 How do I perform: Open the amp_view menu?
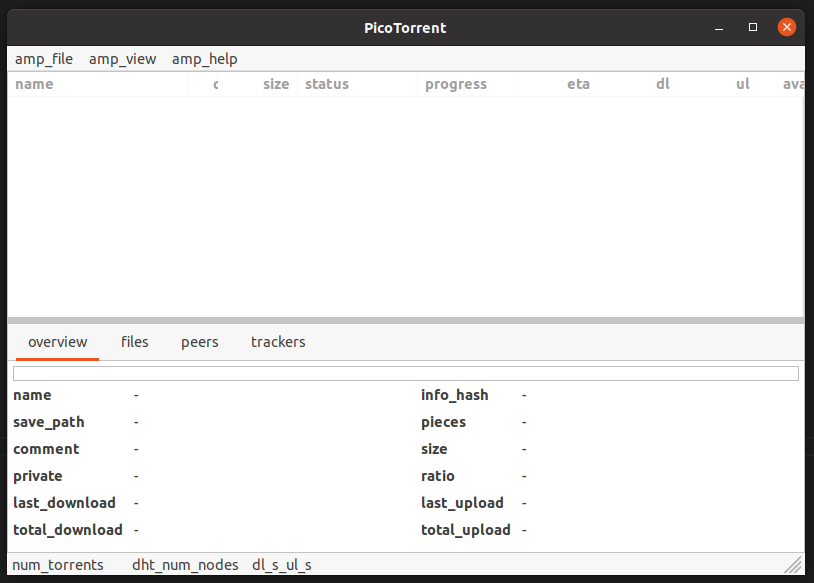click(123, 59)
